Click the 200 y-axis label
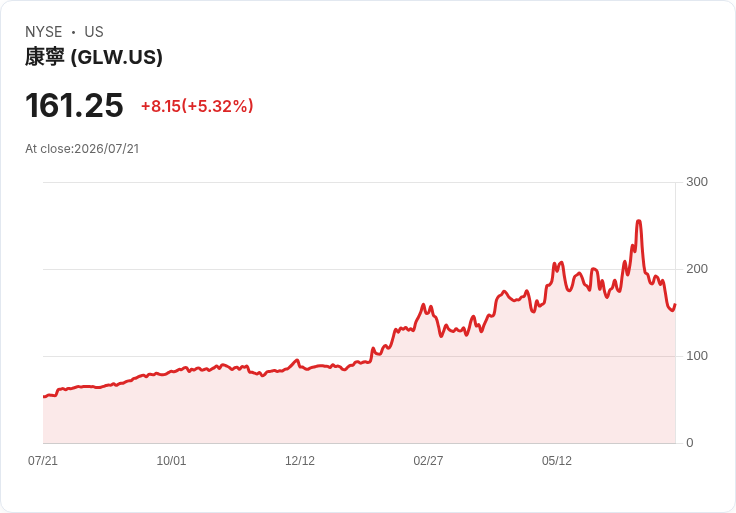 (x=697, y=269)
